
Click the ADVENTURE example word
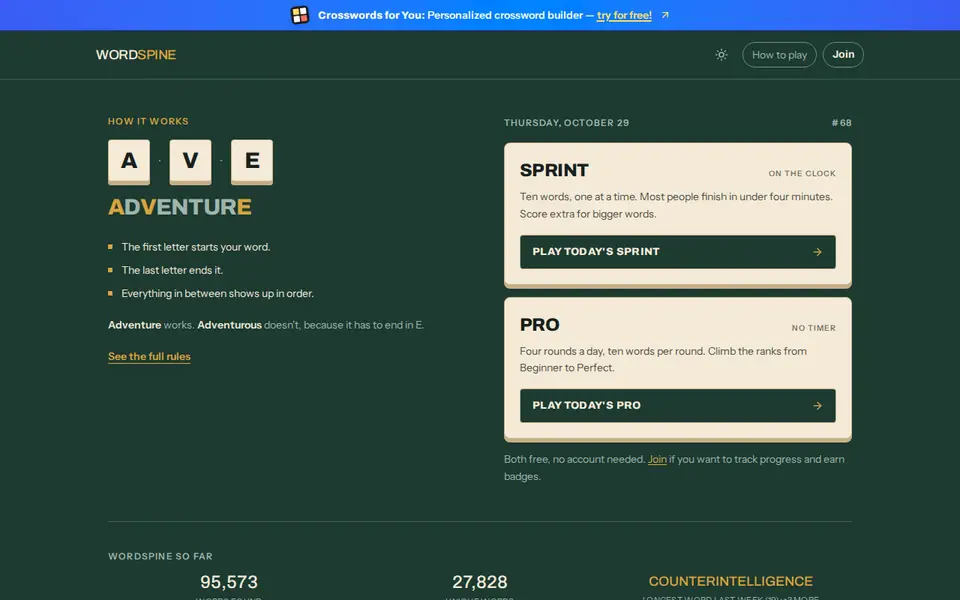point(180,207)
